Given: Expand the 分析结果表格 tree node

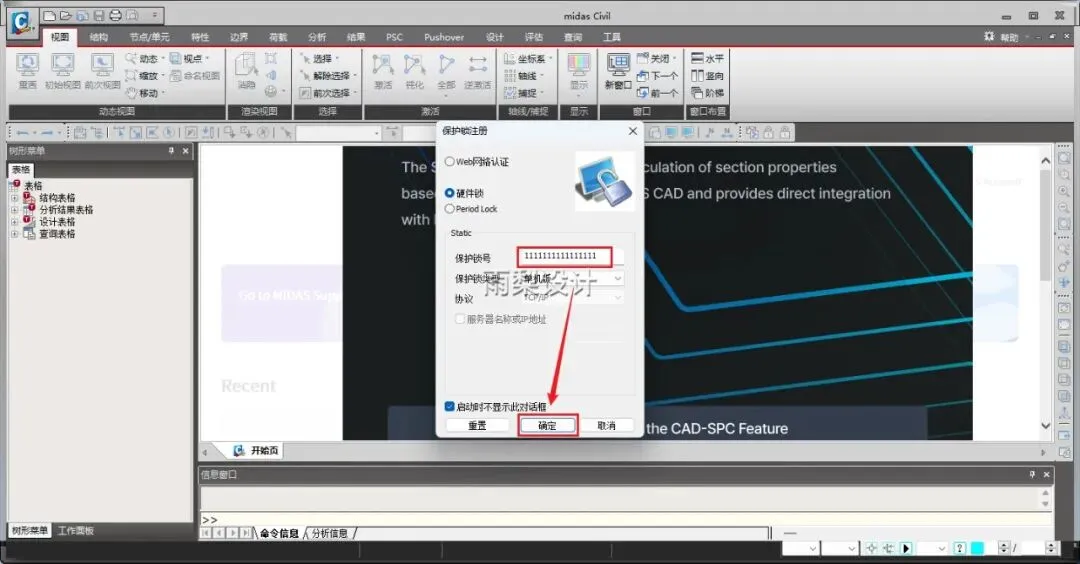Looking at the screenshot, I should [14, 210].
